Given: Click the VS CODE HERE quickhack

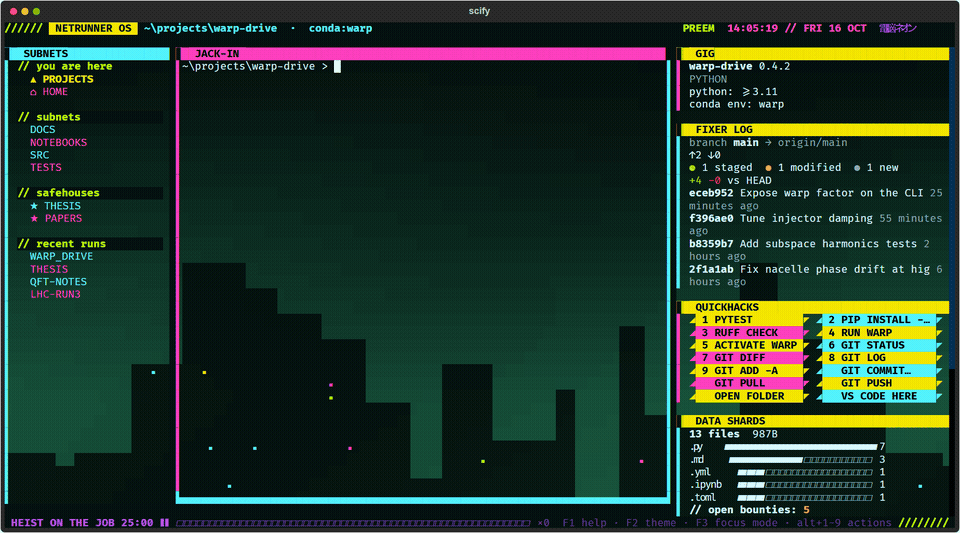Looking at the screenshot, I should point(879,396).
